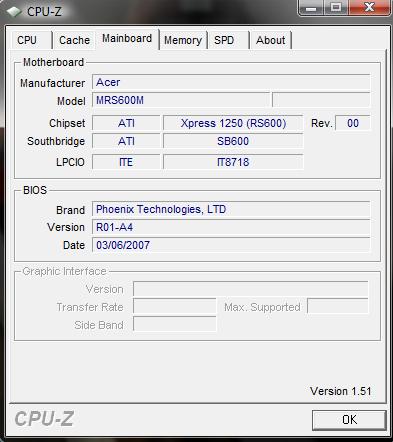
Task: Select the Mainboard tab
Action: [127, 39]
